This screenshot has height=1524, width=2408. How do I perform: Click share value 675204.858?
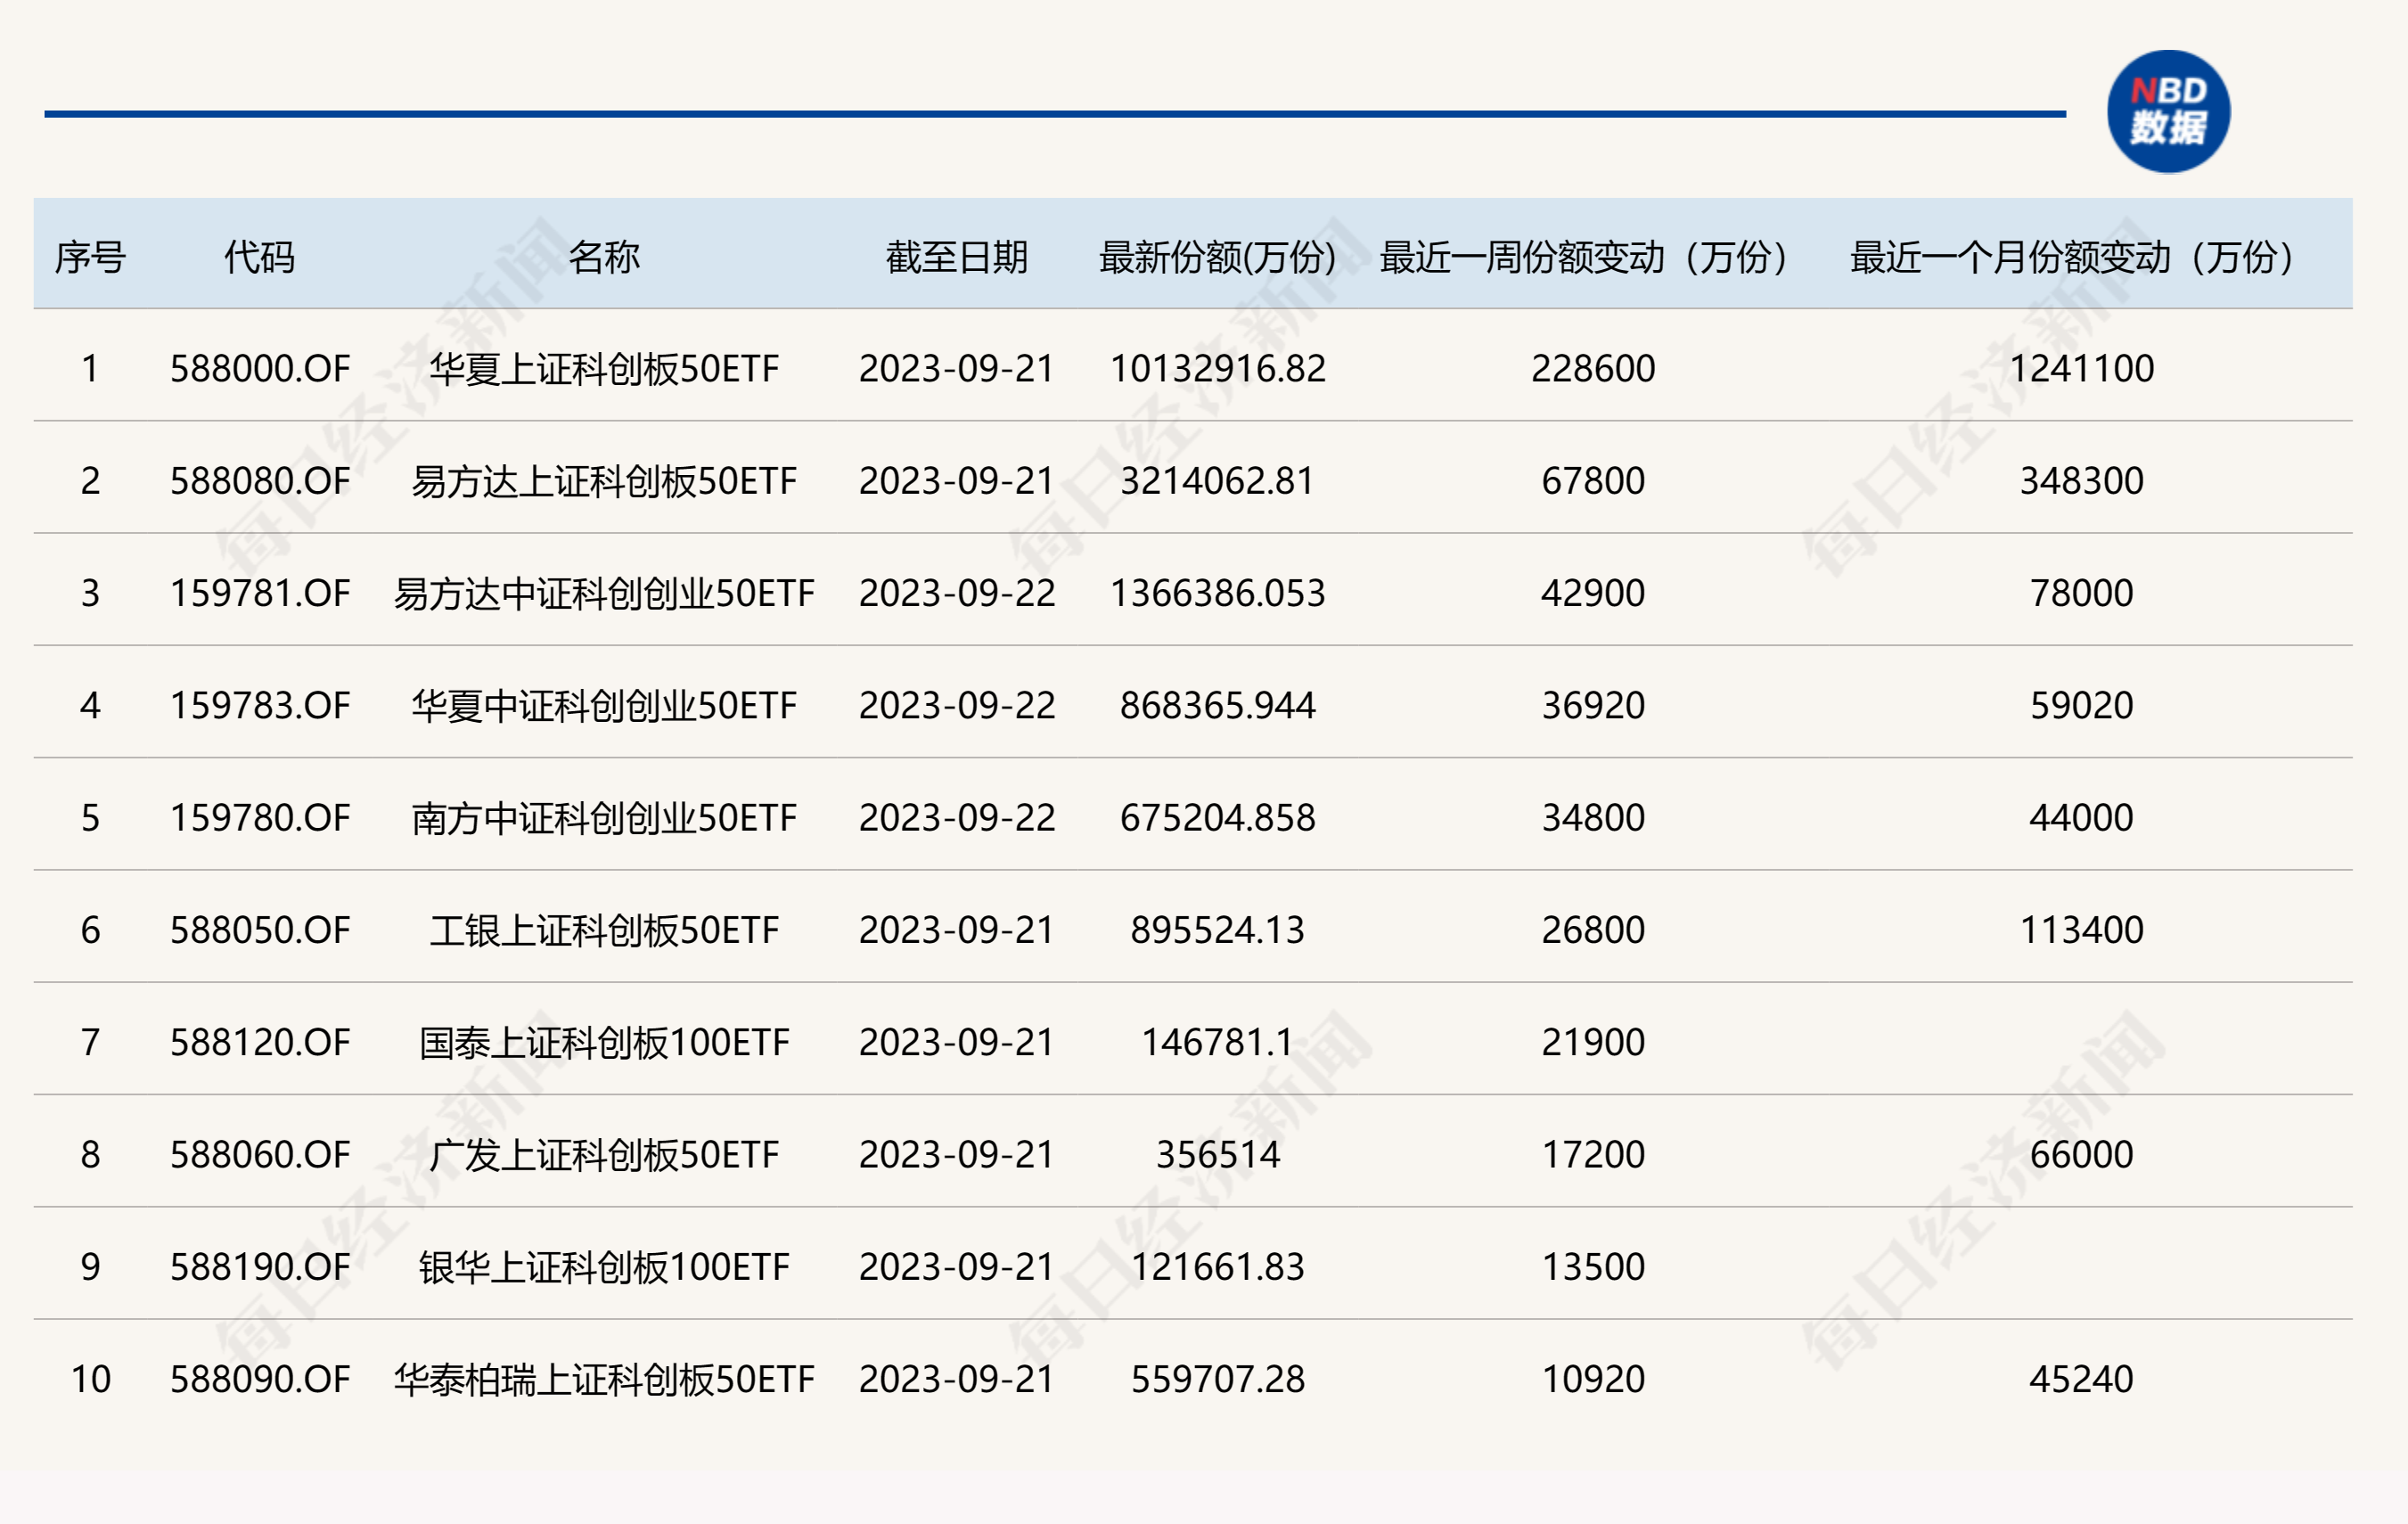pyautogui.click(x=1218, y=818)
